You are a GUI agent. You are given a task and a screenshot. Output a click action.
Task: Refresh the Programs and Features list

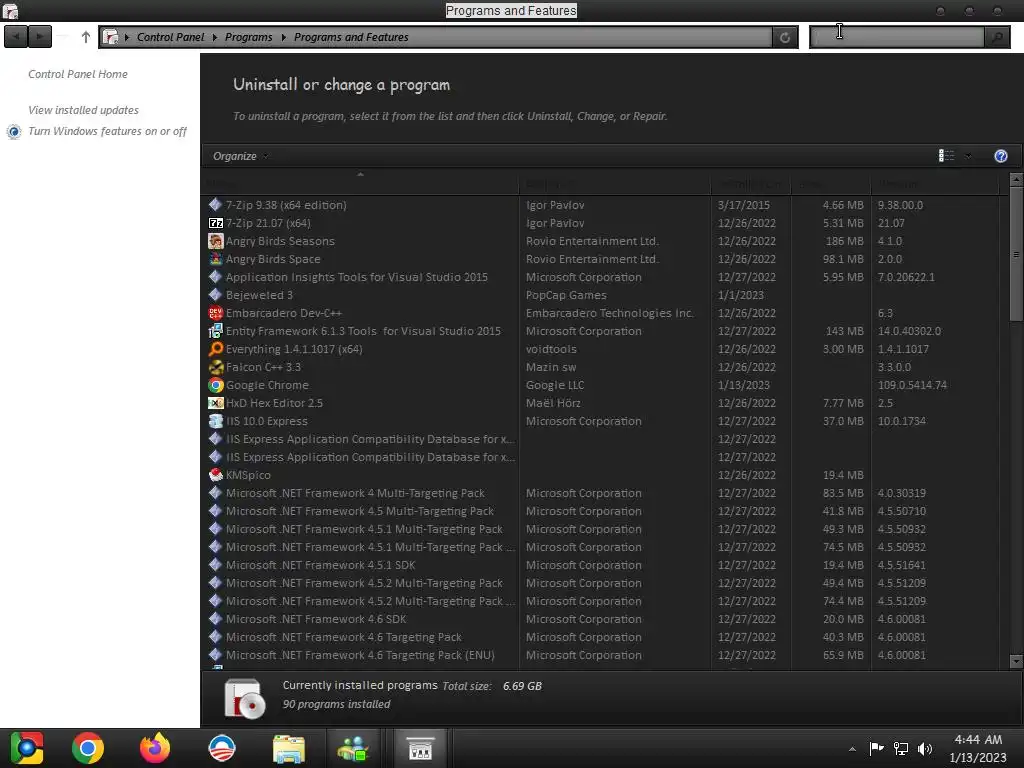point(785,37)
